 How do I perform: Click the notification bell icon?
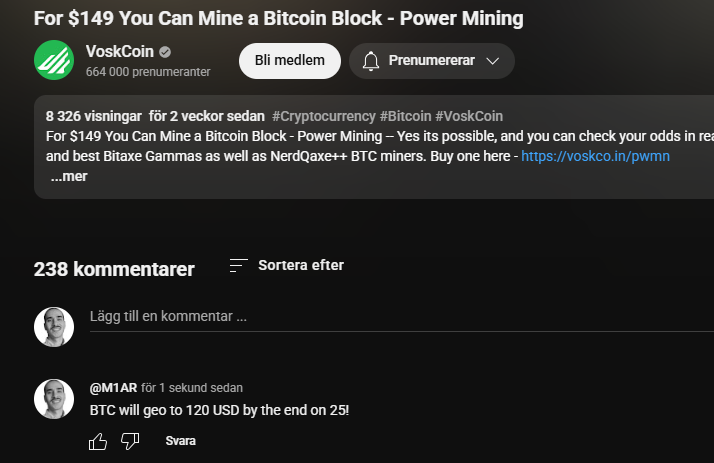[x=371, y=61]
